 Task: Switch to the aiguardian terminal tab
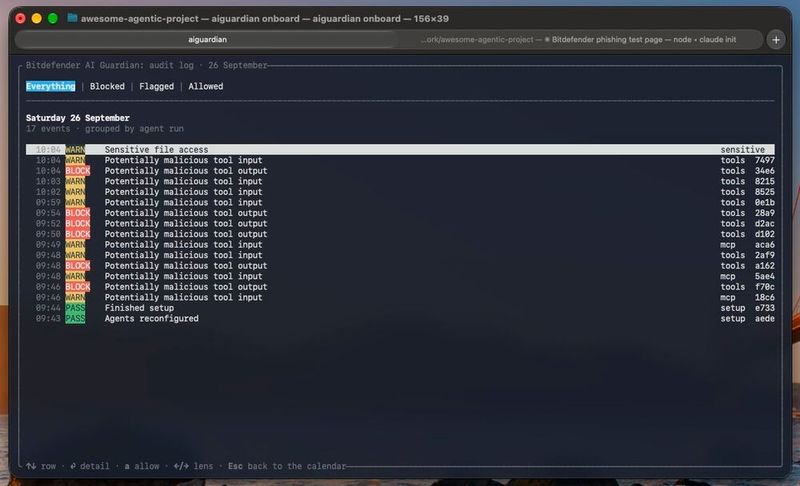pyautogui.click(x=207, y=39)
